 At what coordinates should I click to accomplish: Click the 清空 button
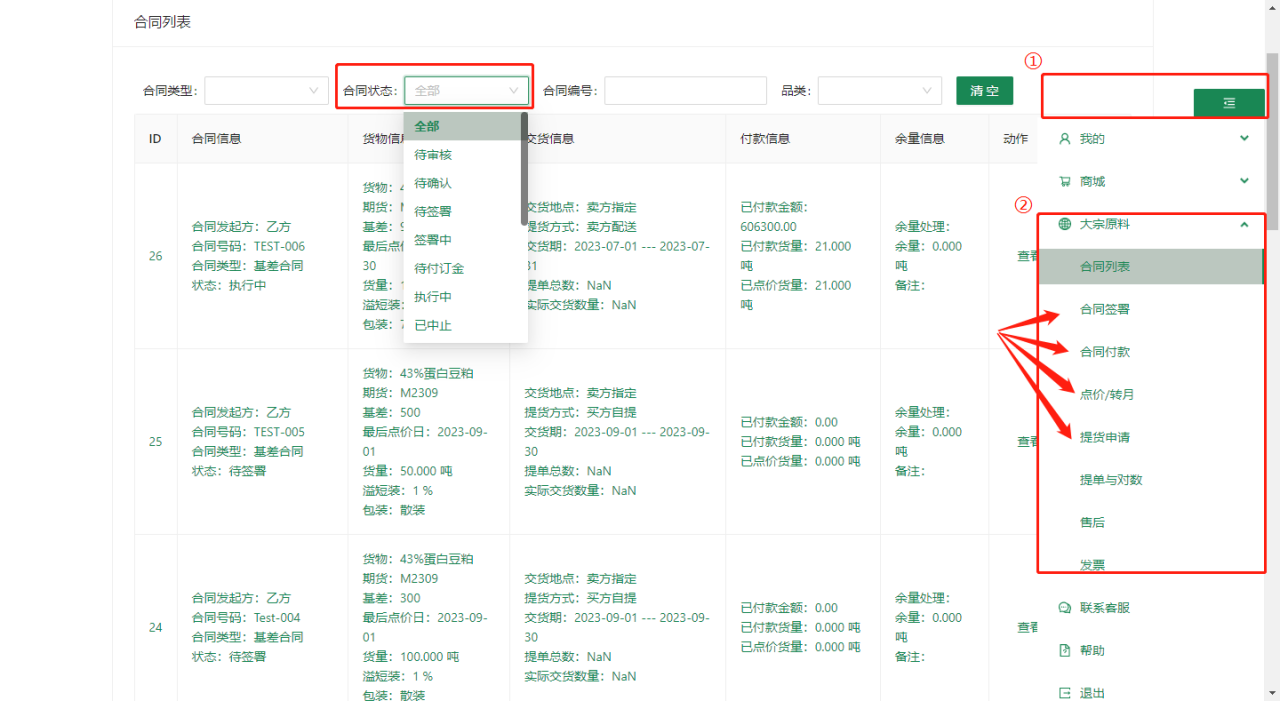click(984, 90)
